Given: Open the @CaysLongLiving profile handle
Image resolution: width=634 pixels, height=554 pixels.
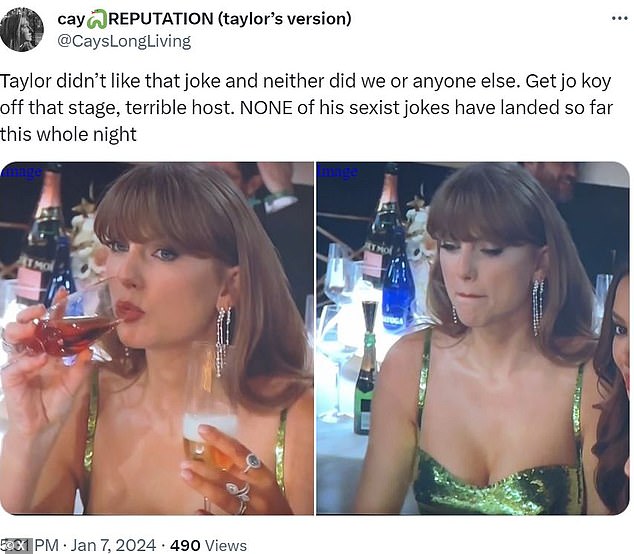Looking at the screenshot, I should tap(124, 41).
